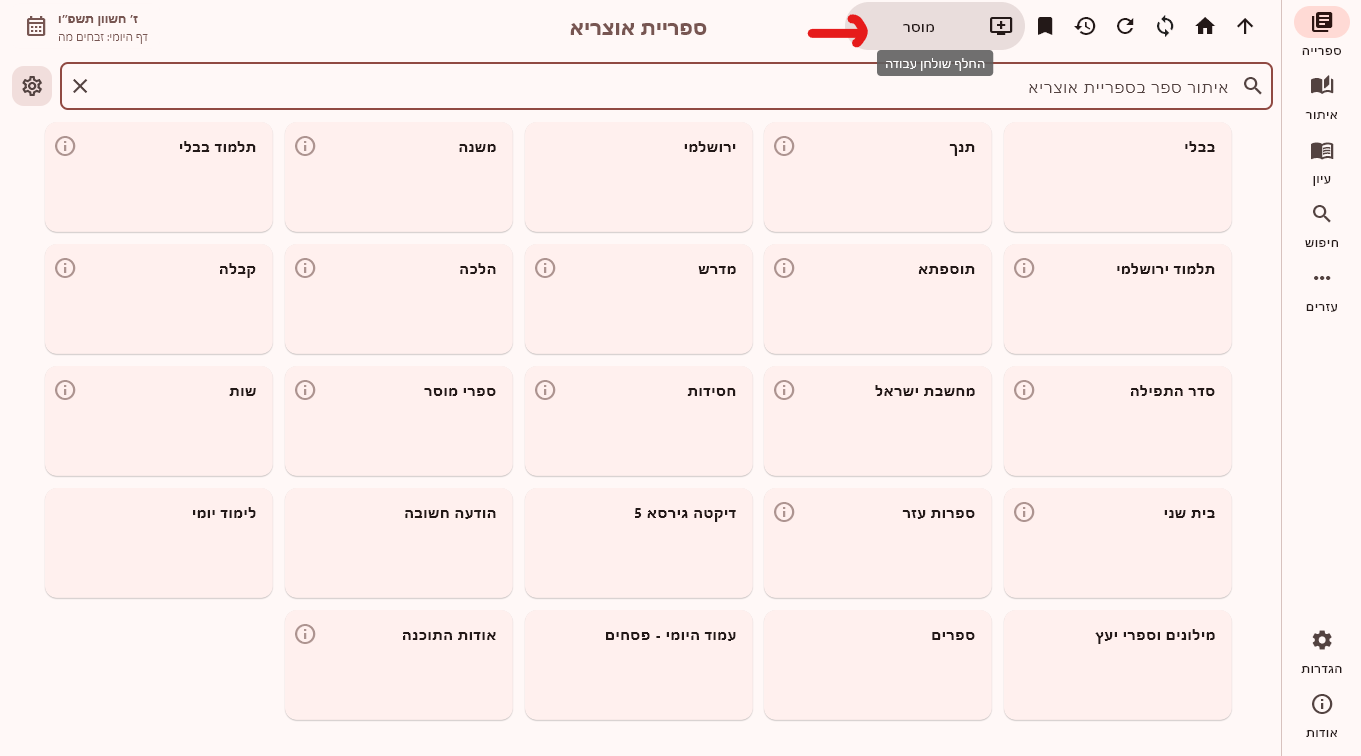The height and width of the screenshot is (756, 1361).
Task: Go home using the home icon
Action: pyautogui.click(x=1205, y=26)
